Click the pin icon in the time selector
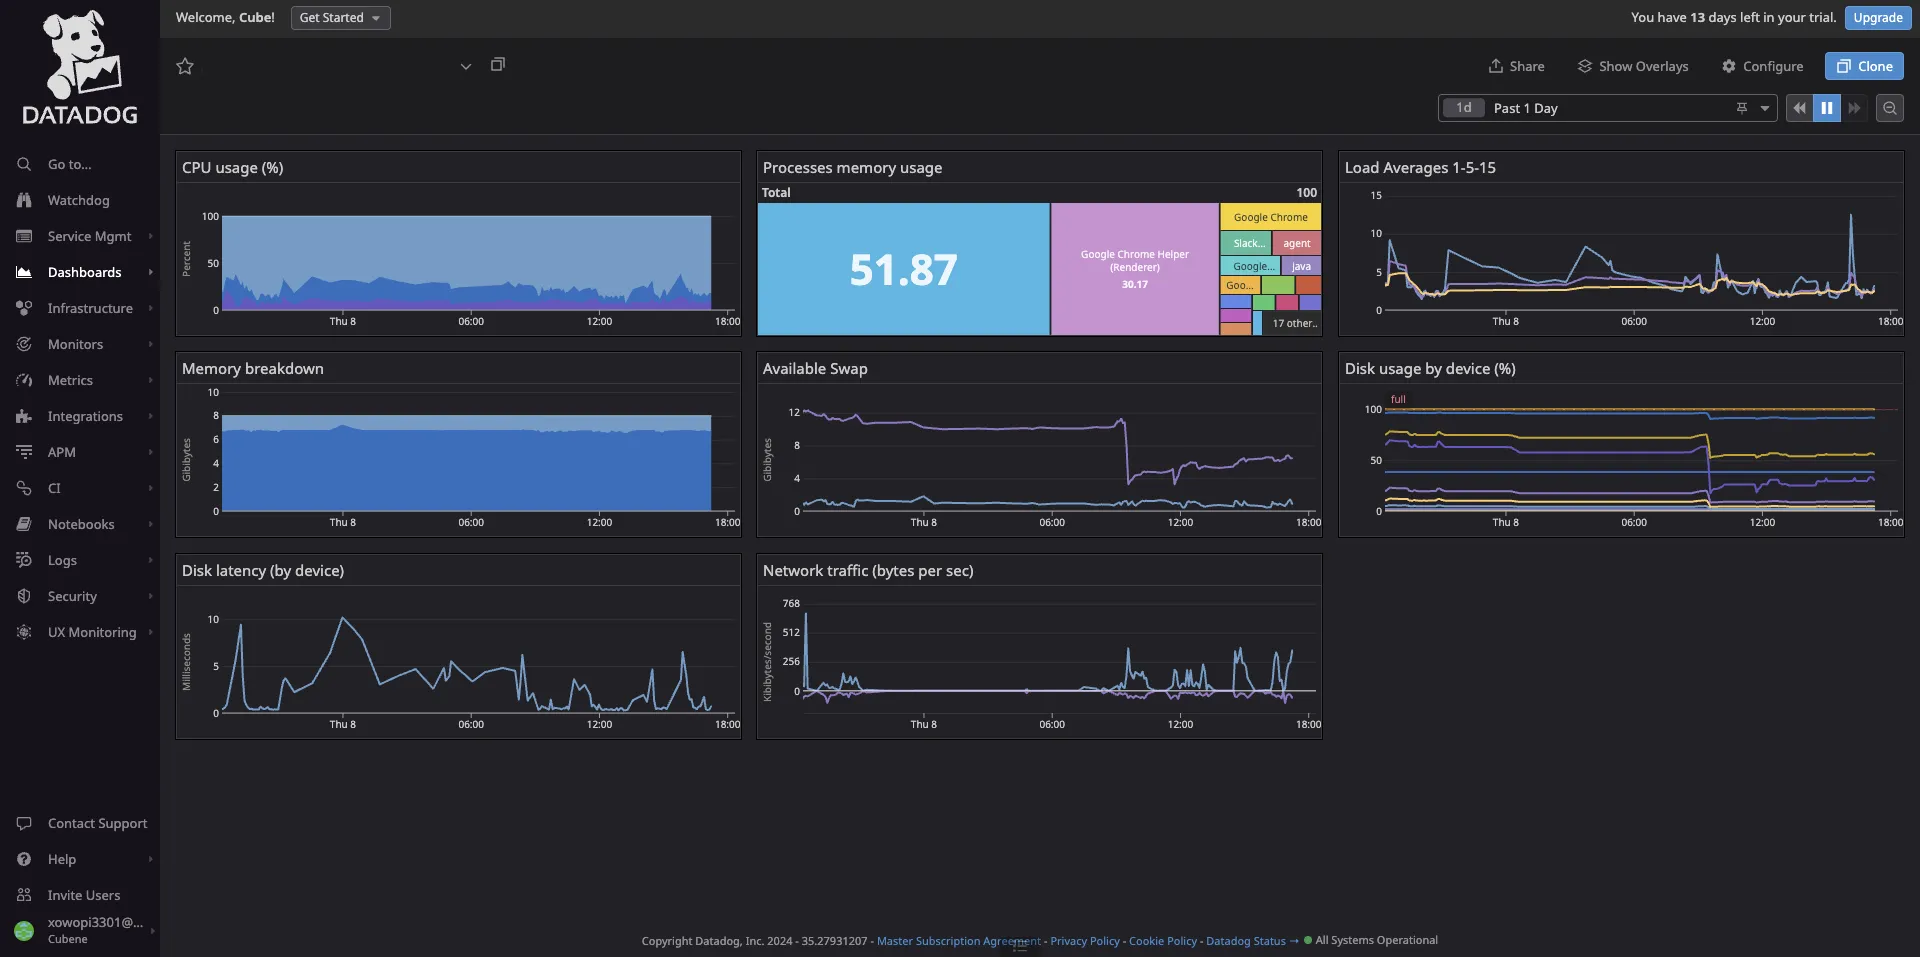Screen dimensions: 1920x957 [x=1741, y=108]
